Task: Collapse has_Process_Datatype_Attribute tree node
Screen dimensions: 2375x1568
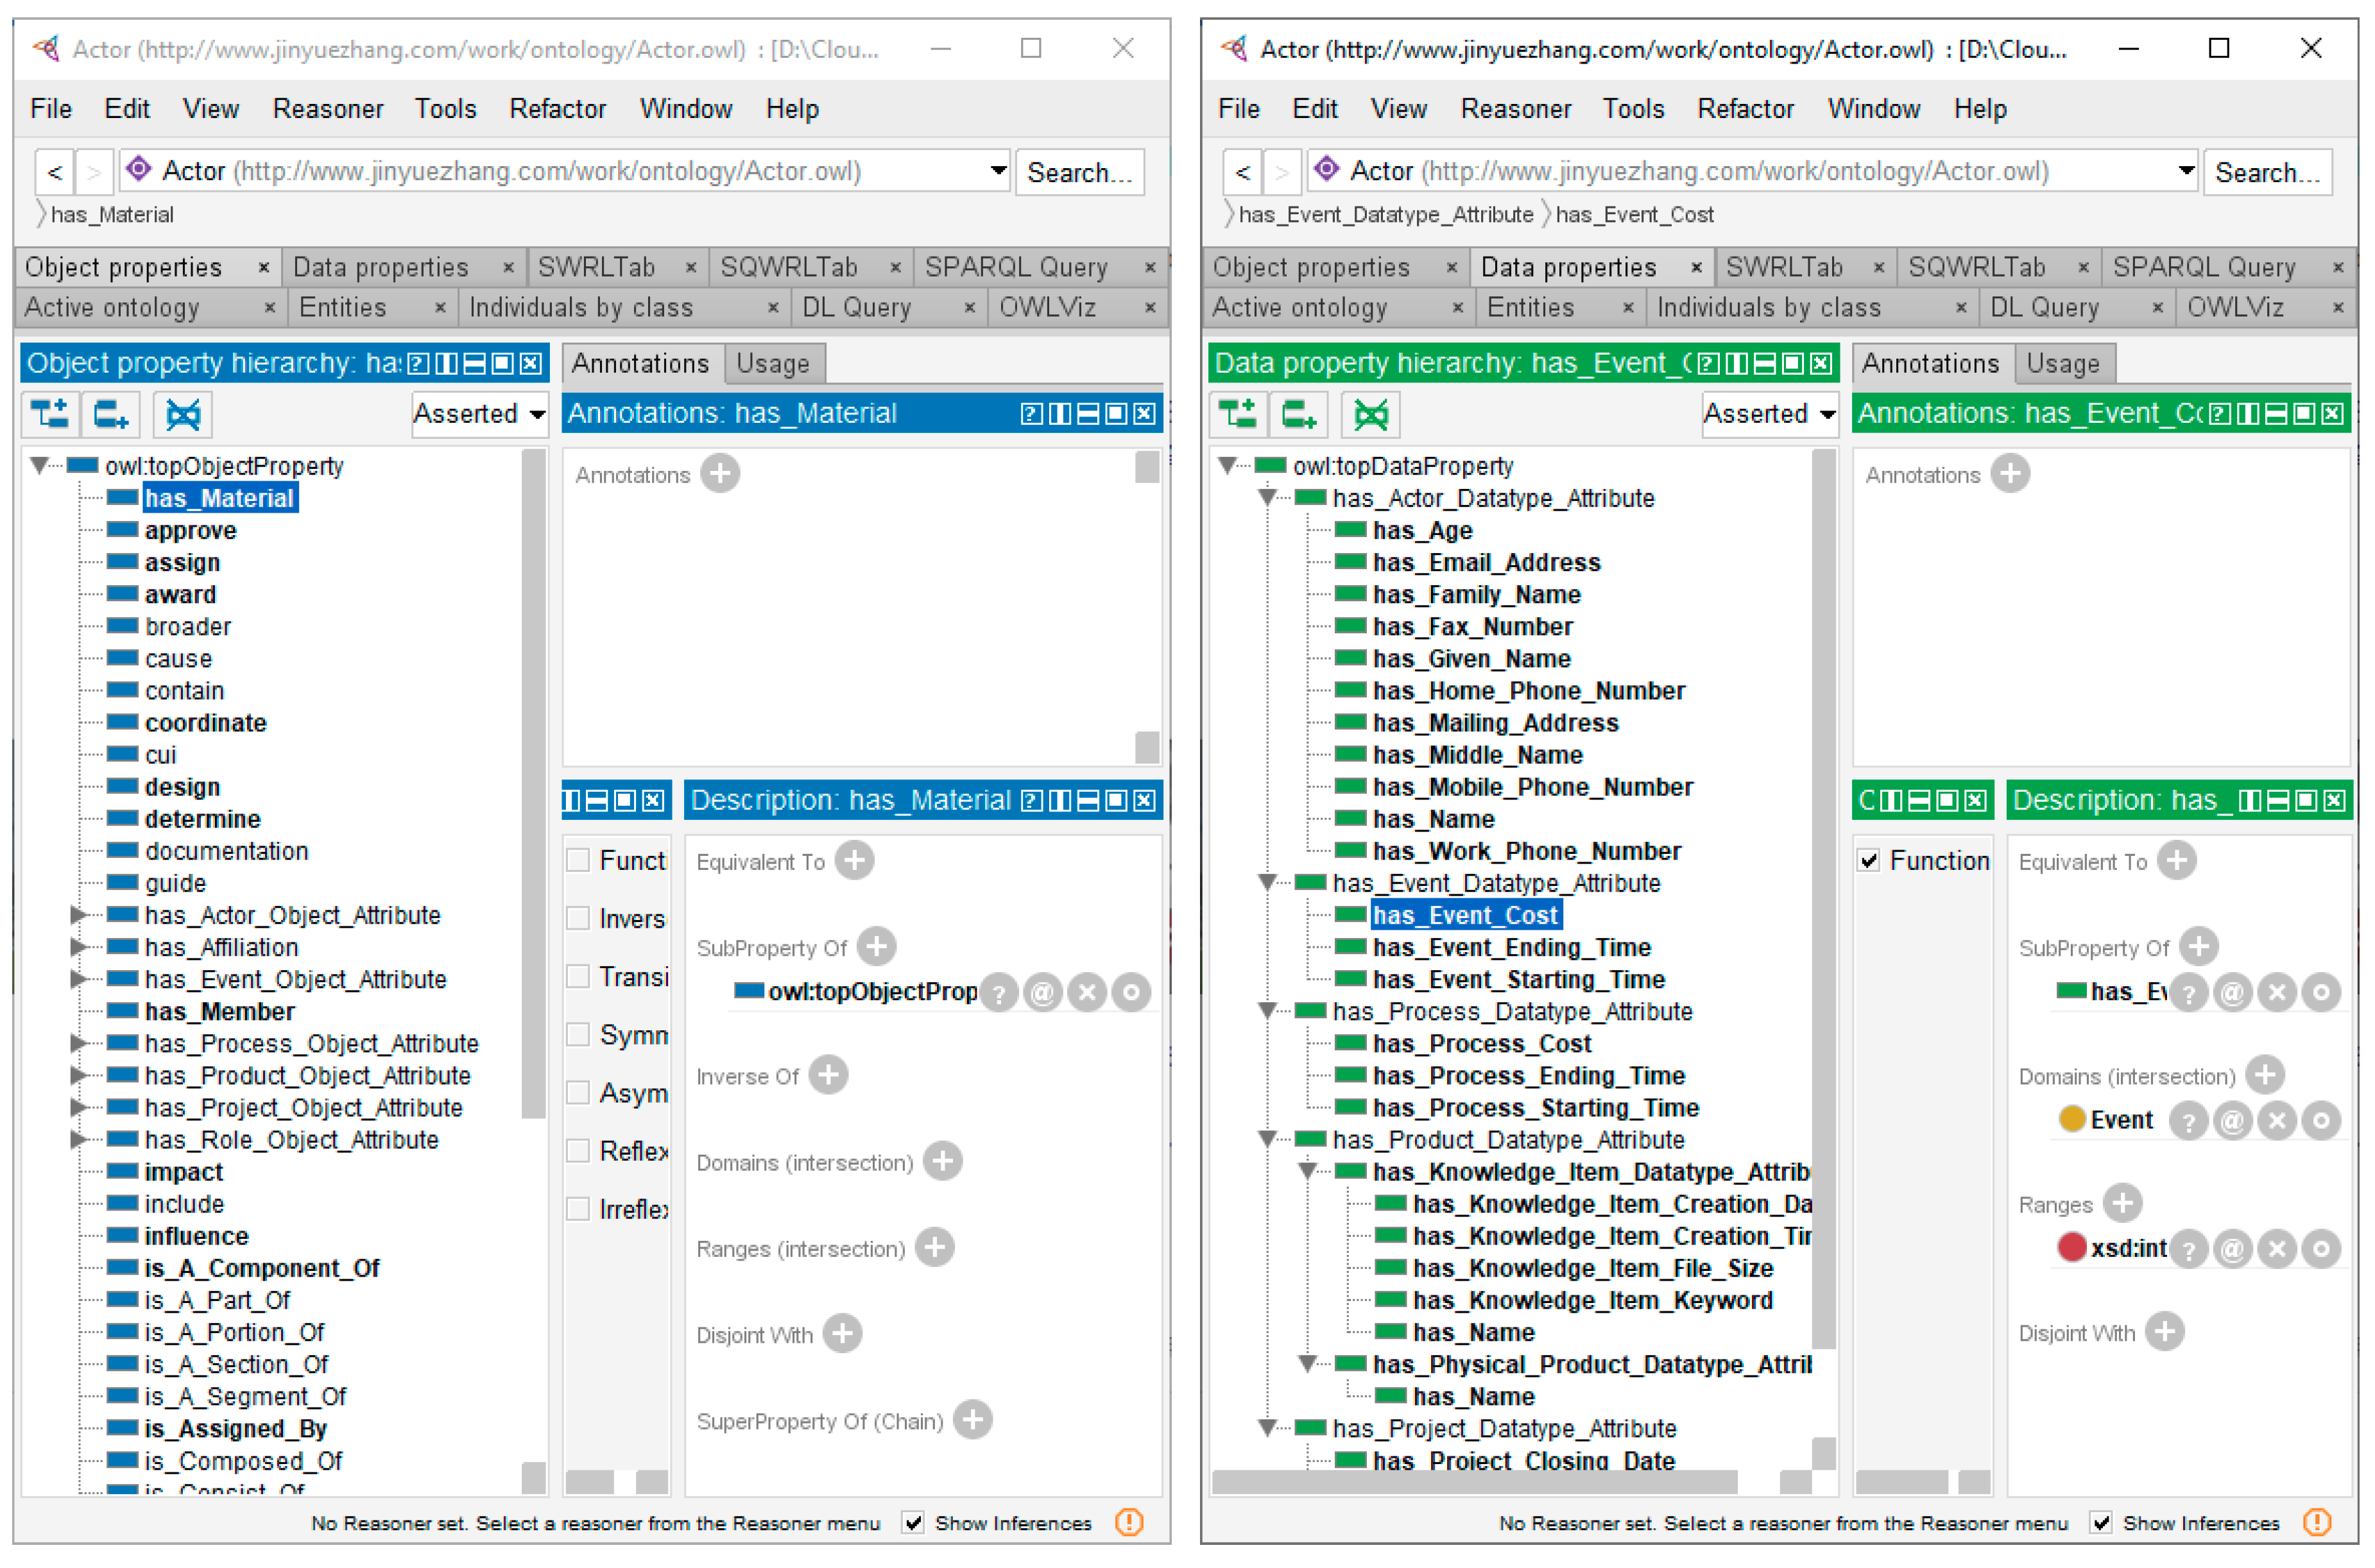Action: (x=1267, y=1011)
